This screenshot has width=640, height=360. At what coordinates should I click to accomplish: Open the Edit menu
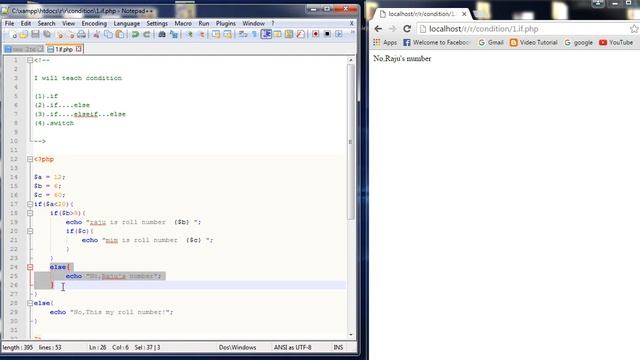click(x=26, y=24)
